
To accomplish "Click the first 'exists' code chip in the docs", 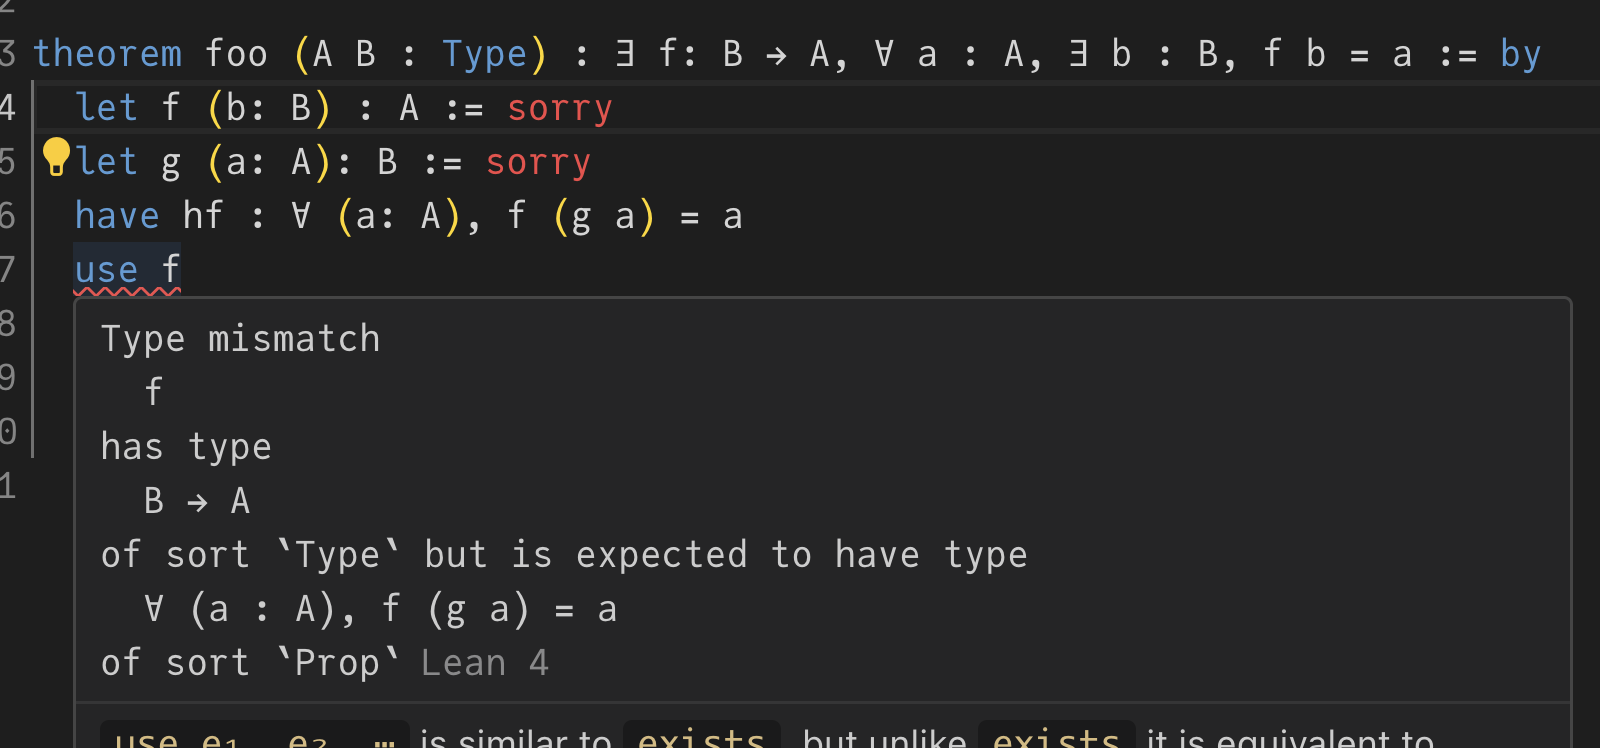I will [x=701, y=739].
